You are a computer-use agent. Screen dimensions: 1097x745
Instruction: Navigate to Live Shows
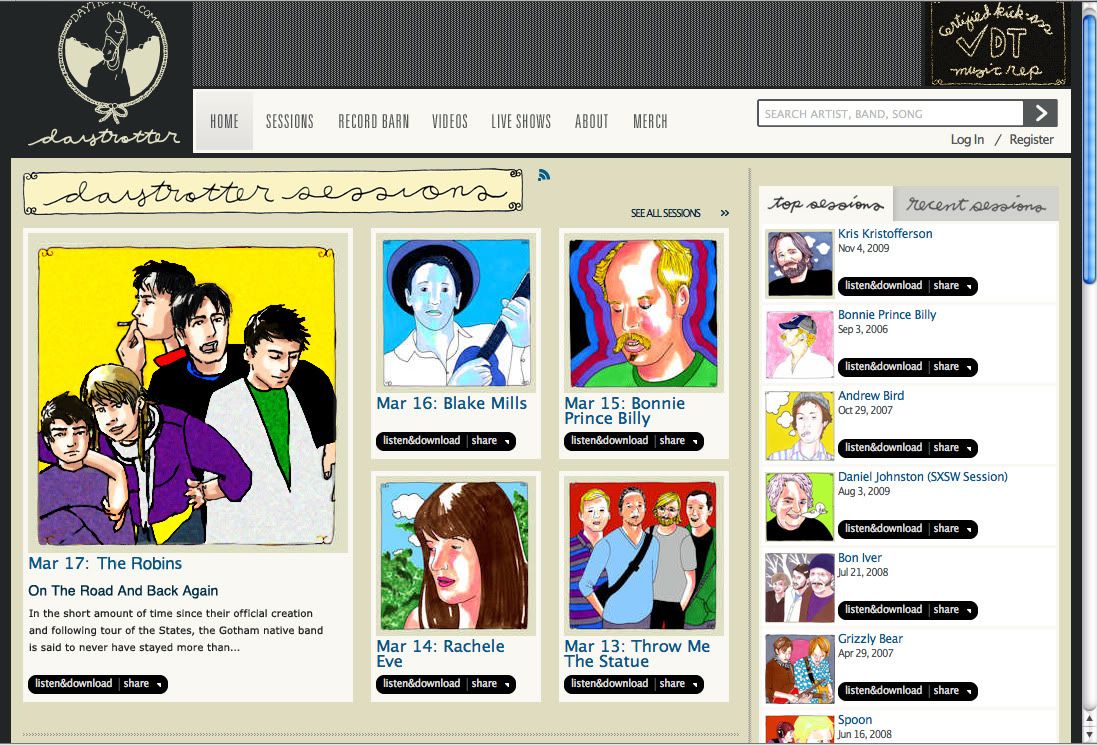(x=521, y=121)
